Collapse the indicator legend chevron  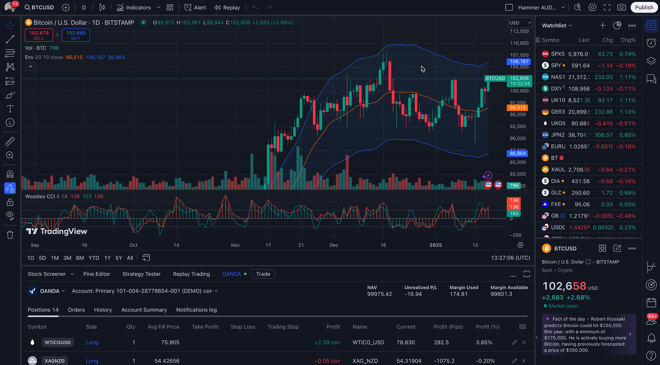pyautogui.click(x=30, y=67)
